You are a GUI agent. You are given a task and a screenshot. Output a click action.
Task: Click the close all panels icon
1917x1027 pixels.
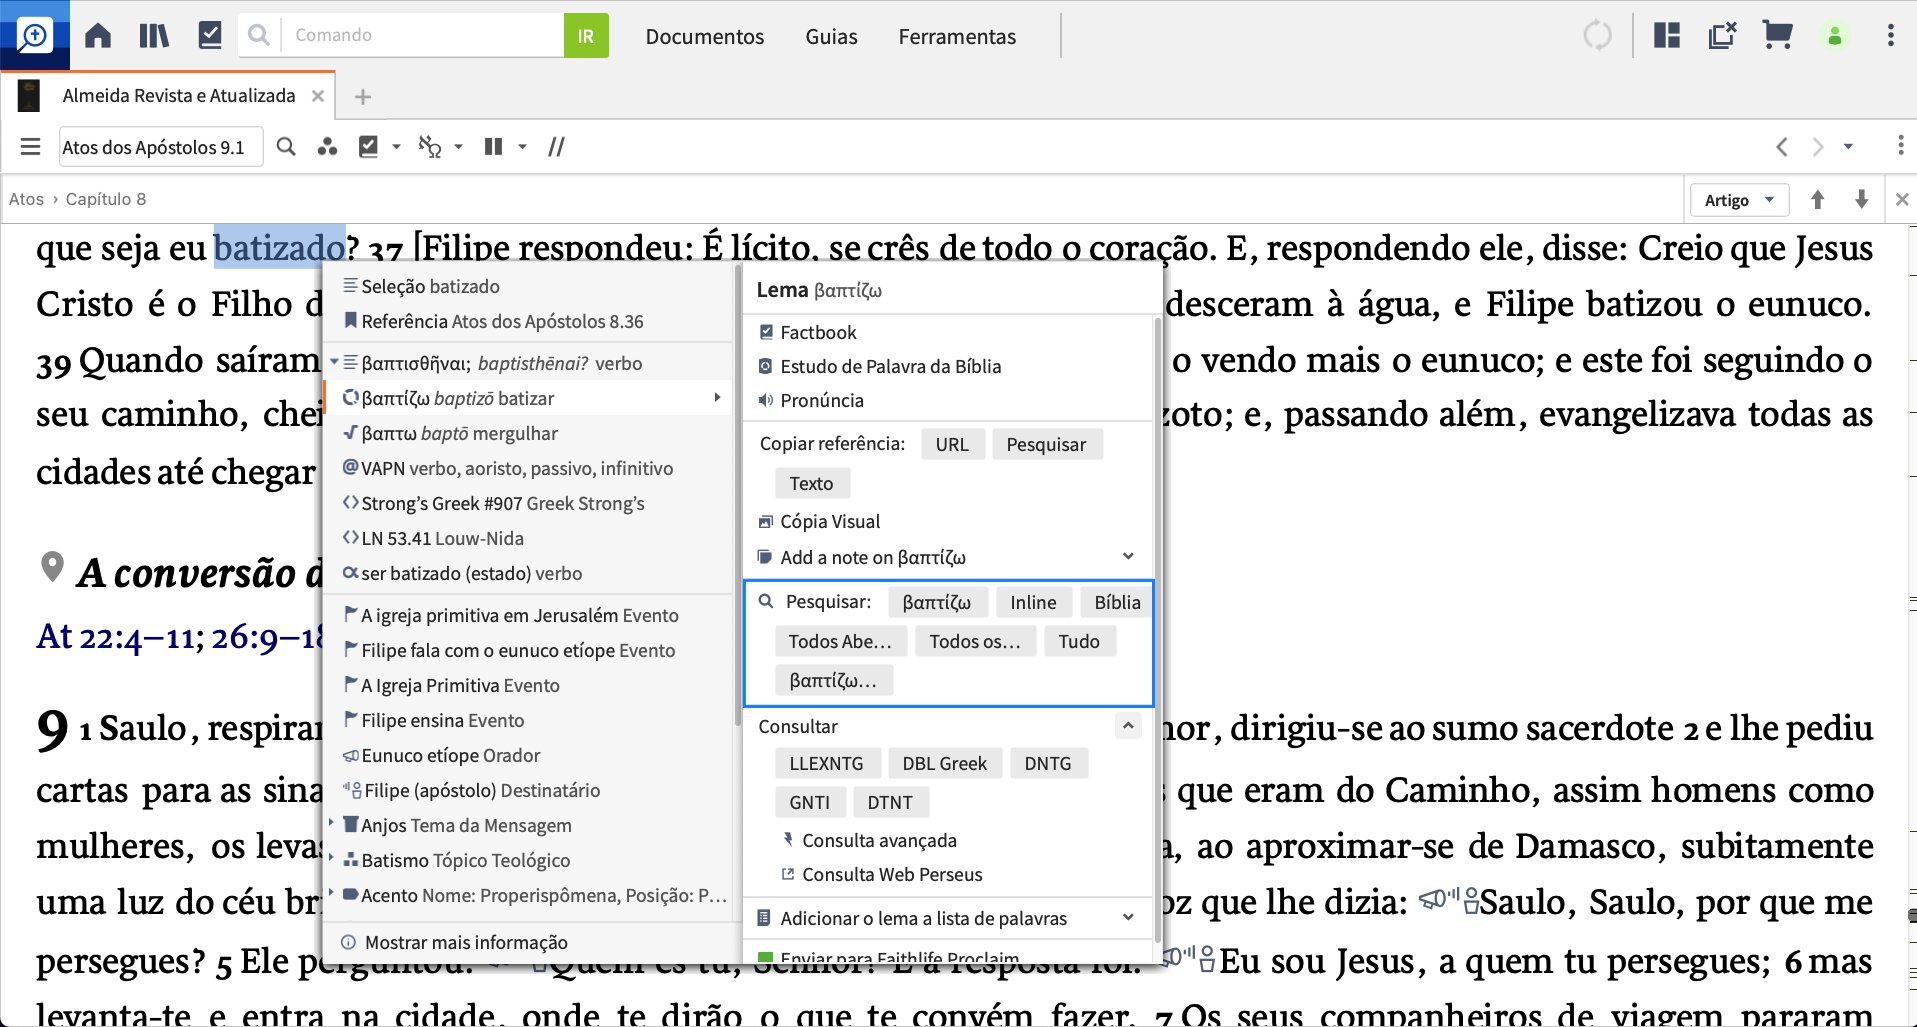(x=1723, y=36)
